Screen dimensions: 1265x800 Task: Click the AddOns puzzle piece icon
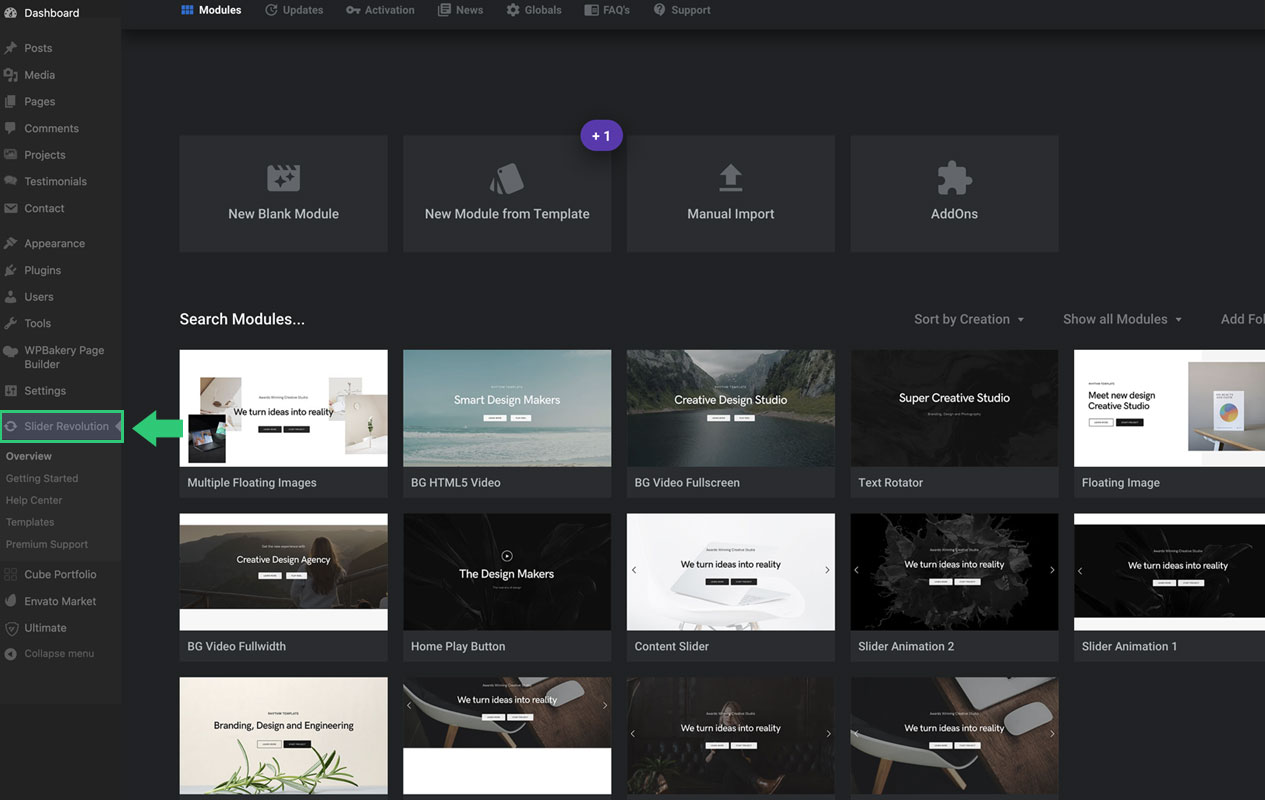(954, 178)
